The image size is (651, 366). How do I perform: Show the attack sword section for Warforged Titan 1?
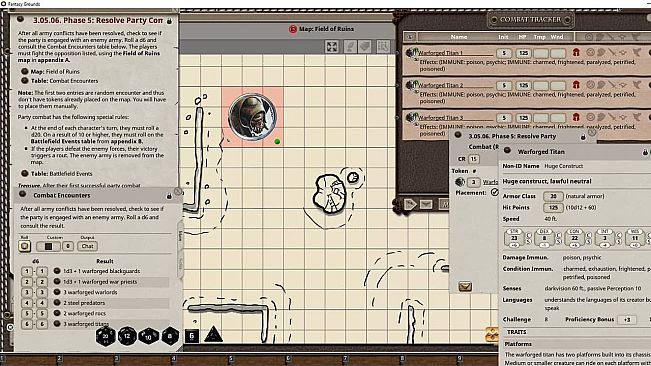point(612,52)
